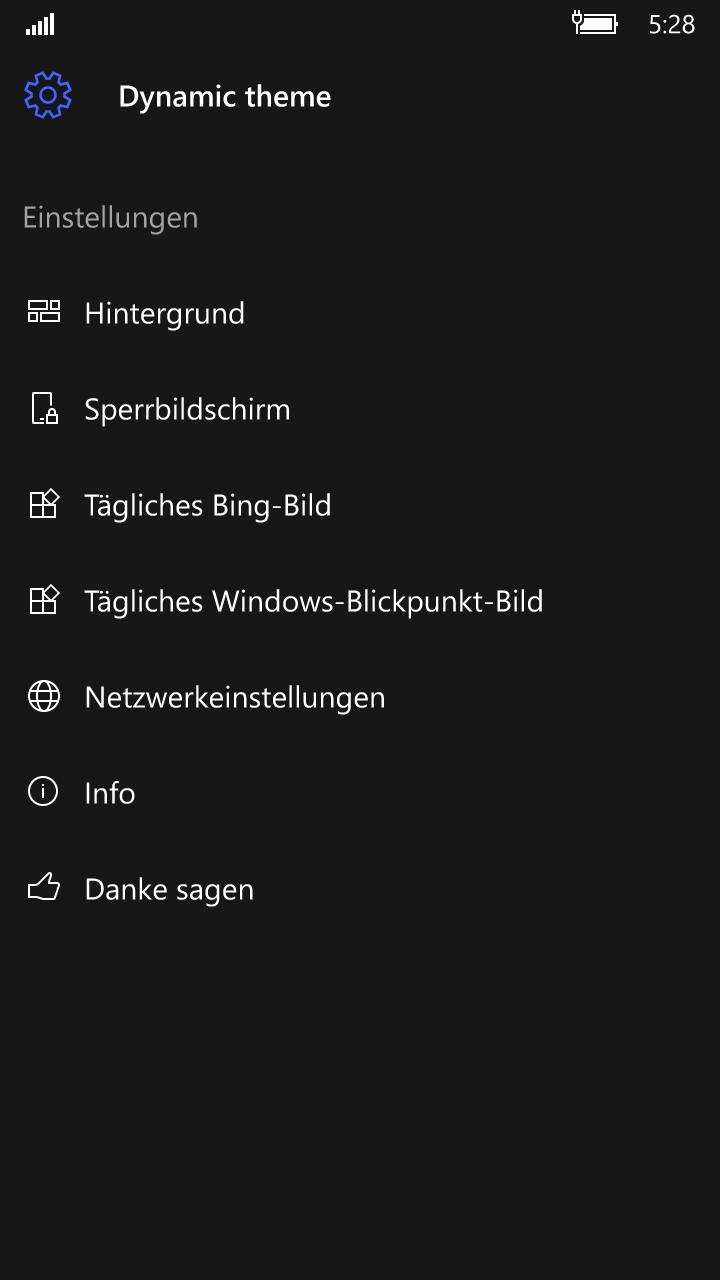Click the Einstellungen section header
720x1280 pixels.
point(110,218)
